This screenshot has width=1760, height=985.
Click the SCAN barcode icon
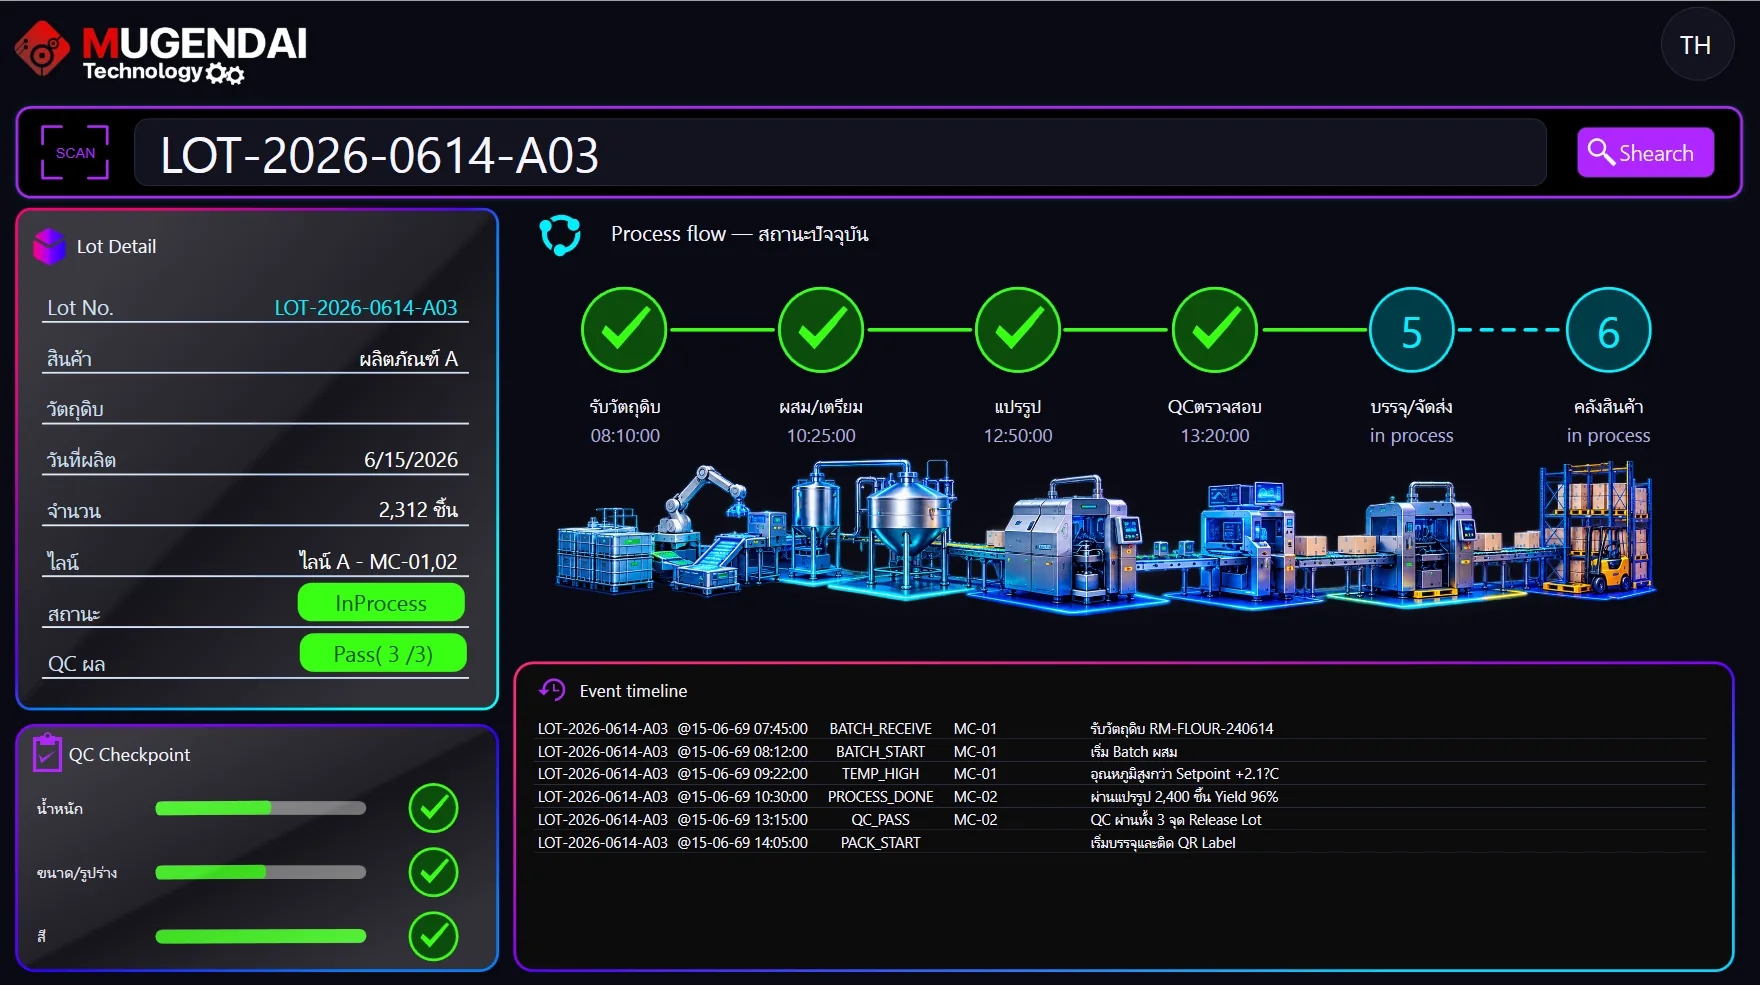[x=75, y=152]
